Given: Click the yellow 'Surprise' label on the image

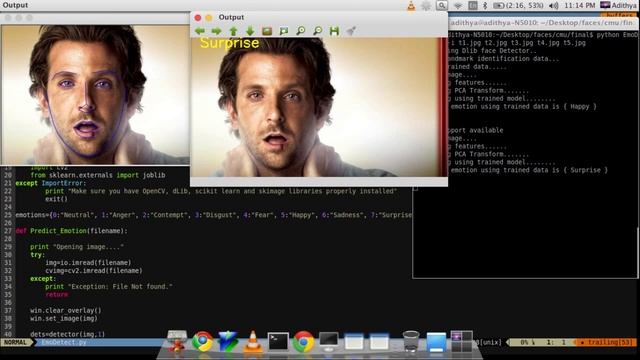Looking at the screenshot, I should click(x=229, y=43).
